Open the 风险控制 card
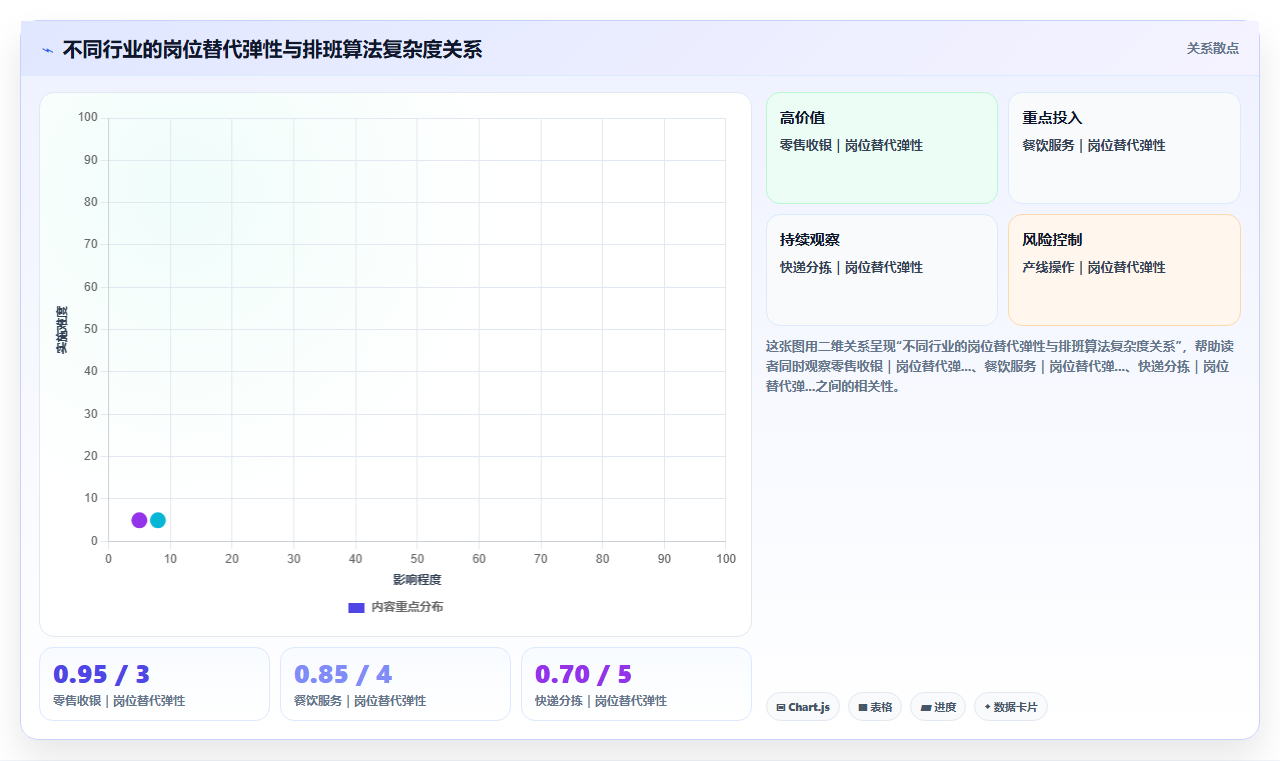This screenshot has width=1280, height=761. tap(1124, 270)
